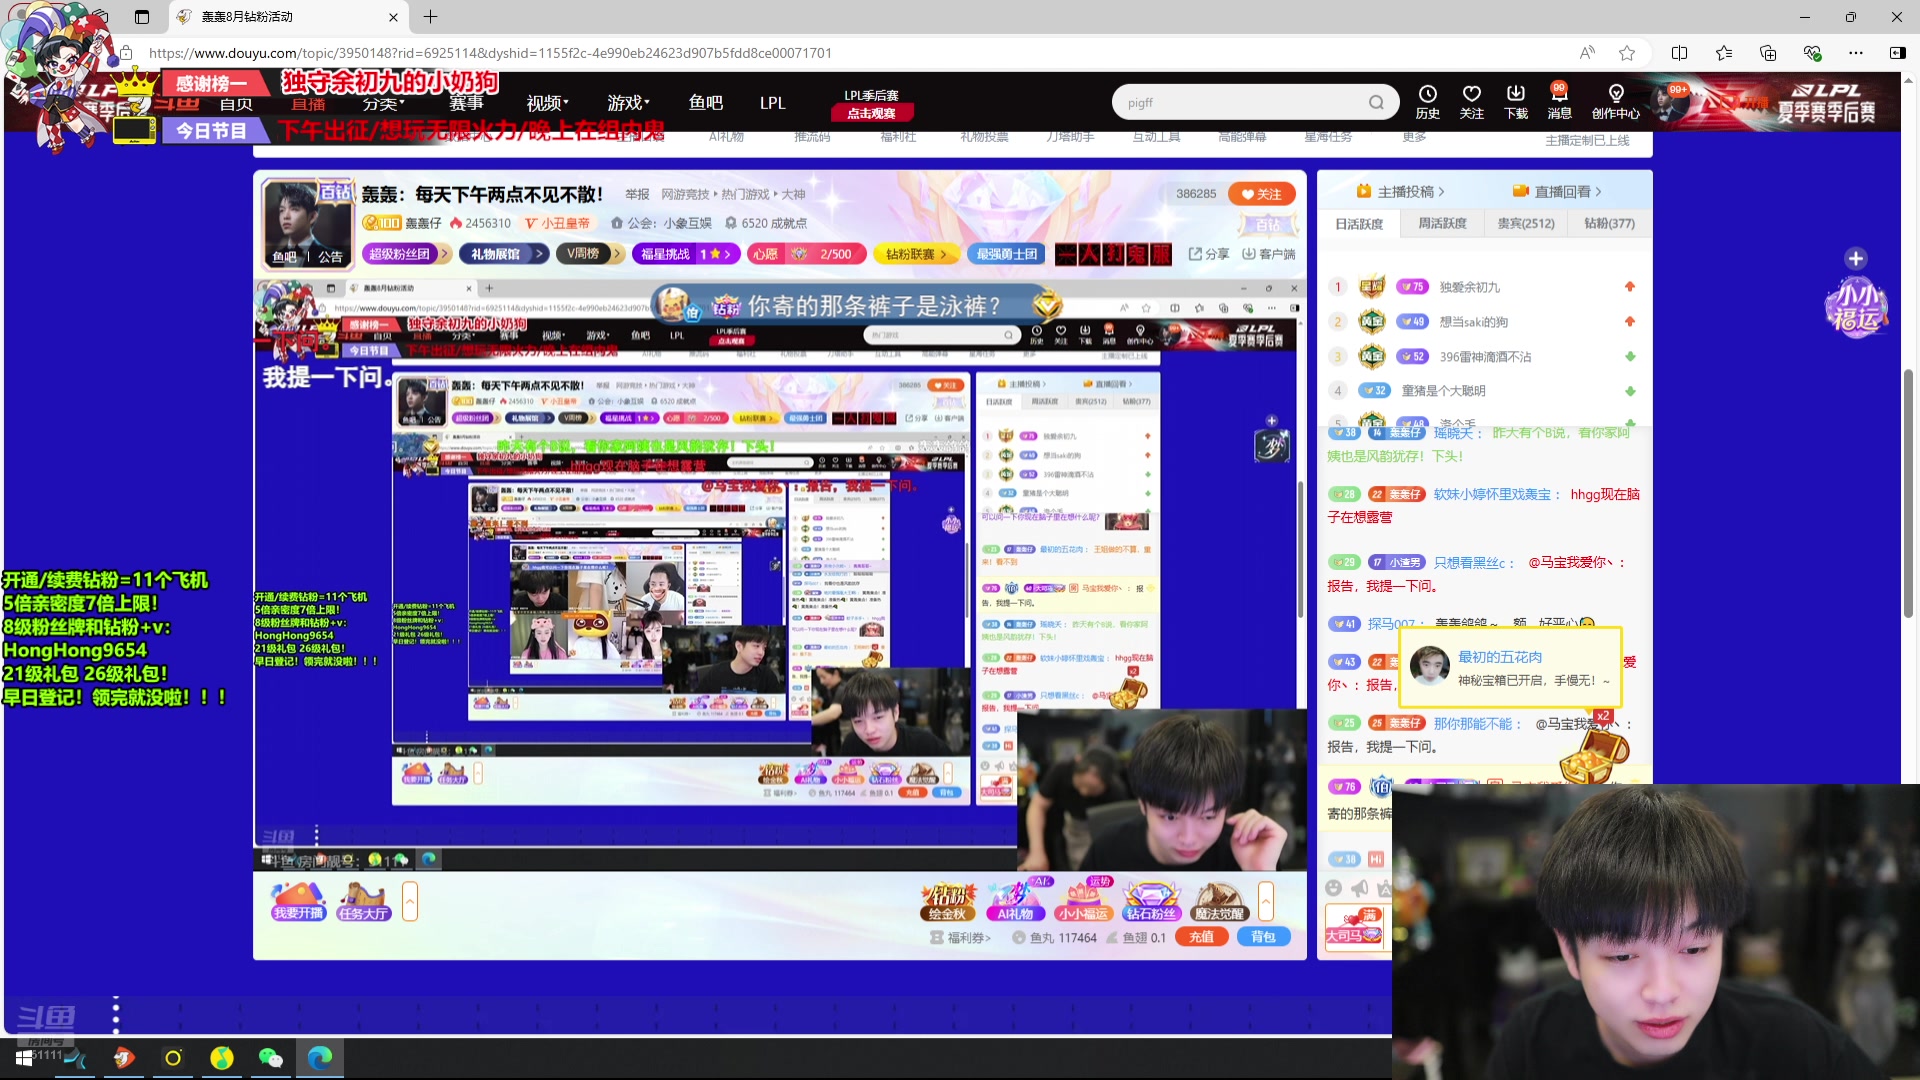
Task: Expand the 游戏 games dropdown menu
Action: click(628, 103)
